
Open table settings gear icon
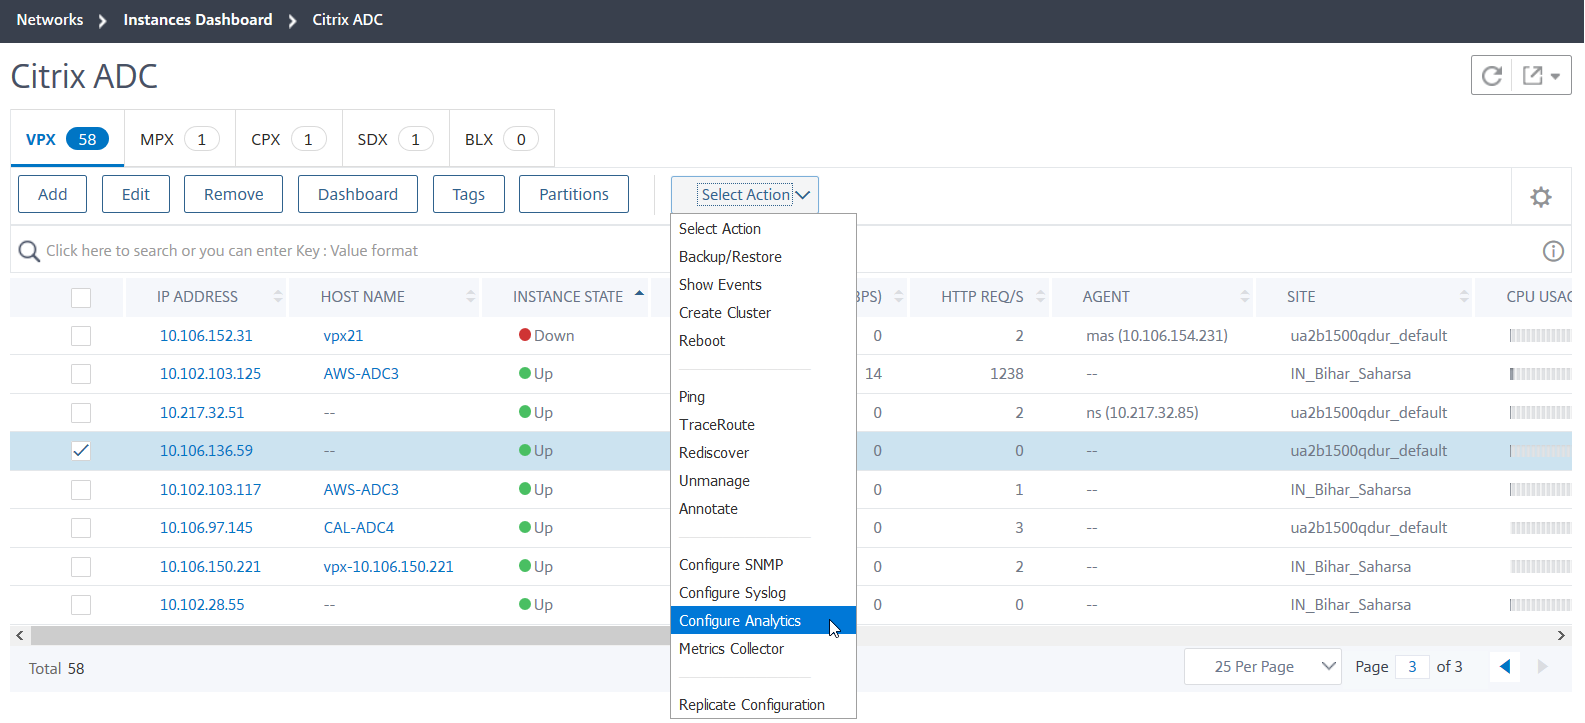tap(1541, 197)
